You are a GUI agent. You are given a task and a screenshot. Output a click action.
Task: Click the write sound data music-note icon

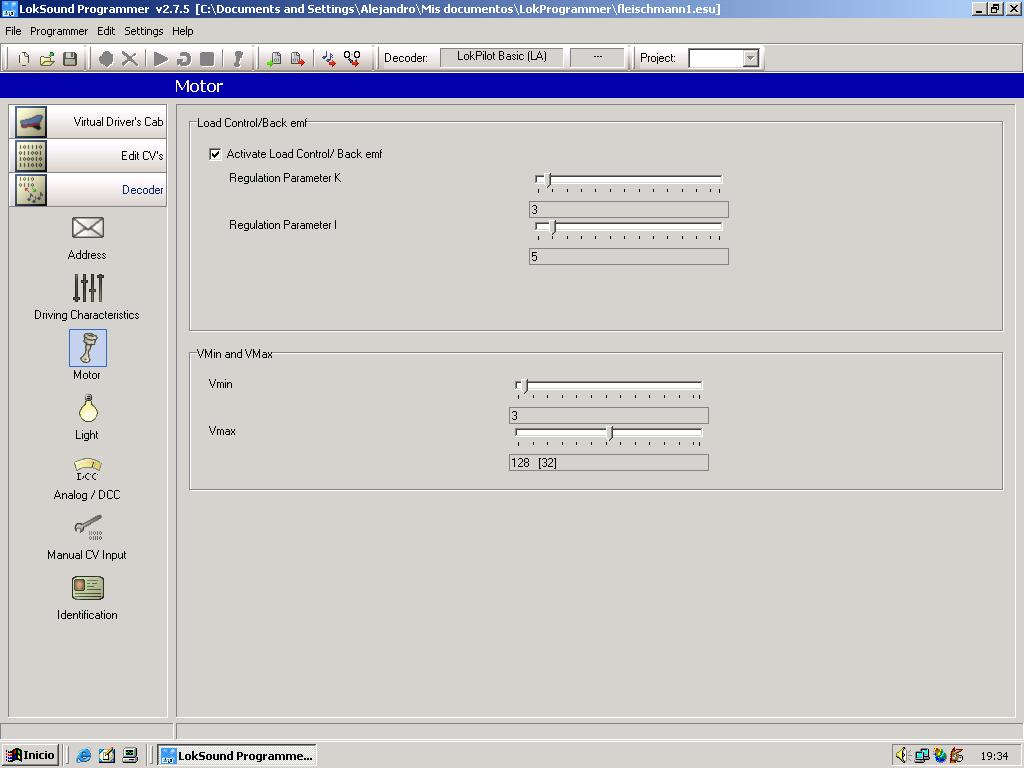tap(328, 59)
